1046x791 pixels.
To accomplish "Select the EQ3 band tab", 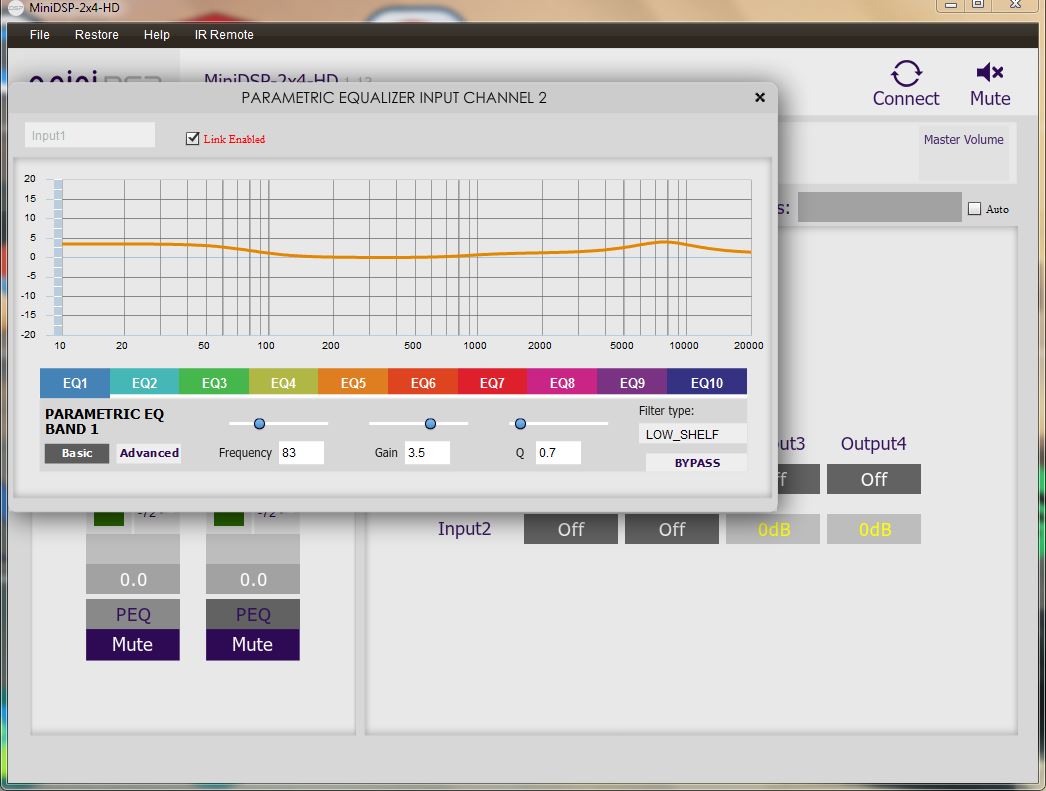I will tap(214, 383).
